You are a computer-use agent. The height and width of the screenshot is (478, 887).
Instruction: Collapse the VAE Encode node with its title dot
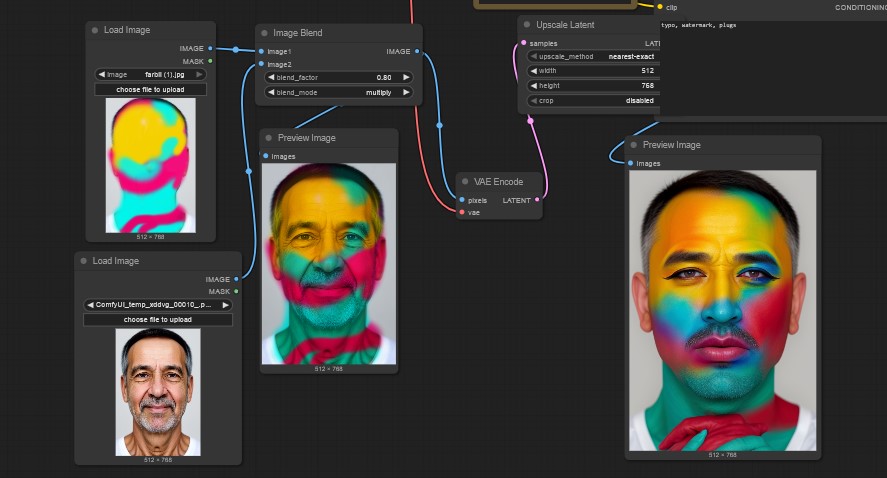[x=465, y=182]
